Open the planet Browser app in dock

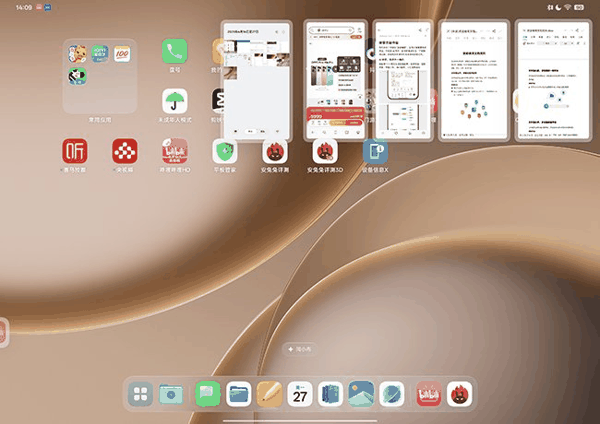(x=391, y=394)
